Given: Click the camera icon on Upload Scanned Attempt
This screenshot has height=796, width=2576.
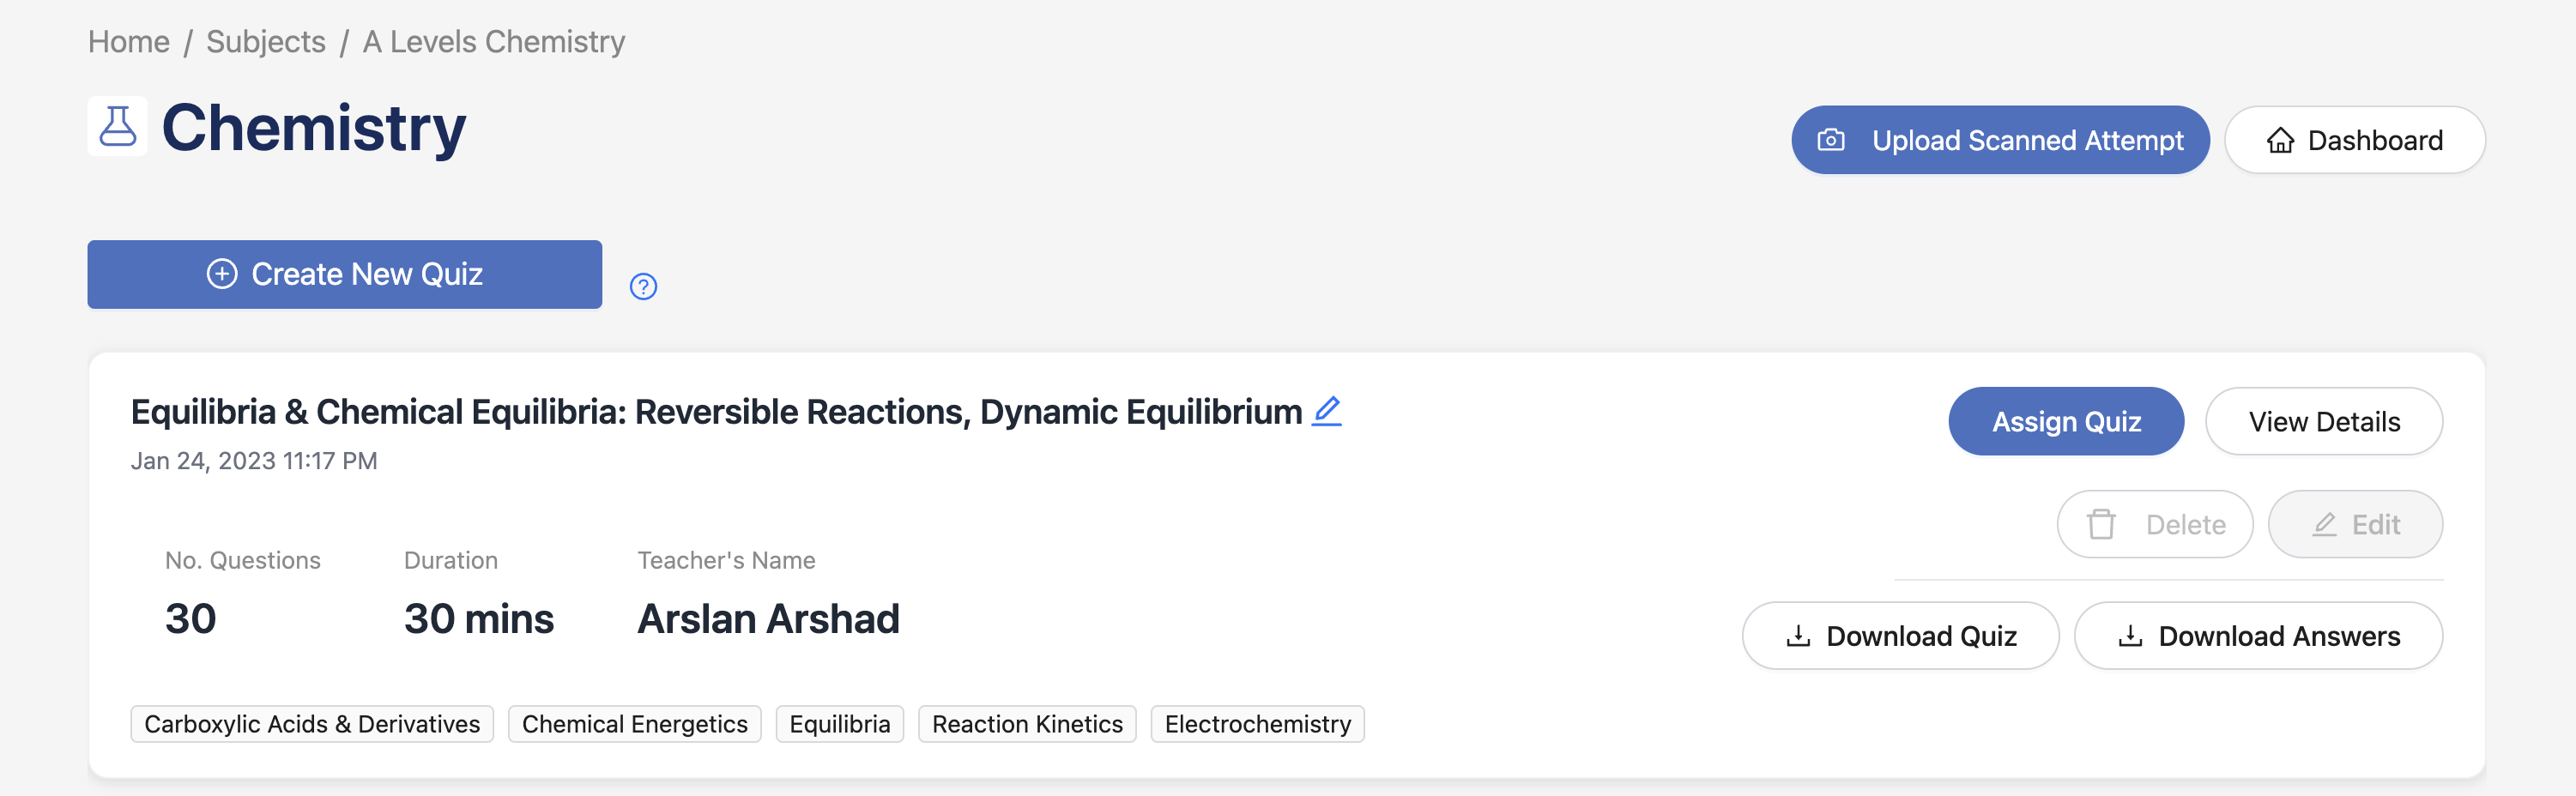Looking at the screenshot, I should coord(1830,140).
